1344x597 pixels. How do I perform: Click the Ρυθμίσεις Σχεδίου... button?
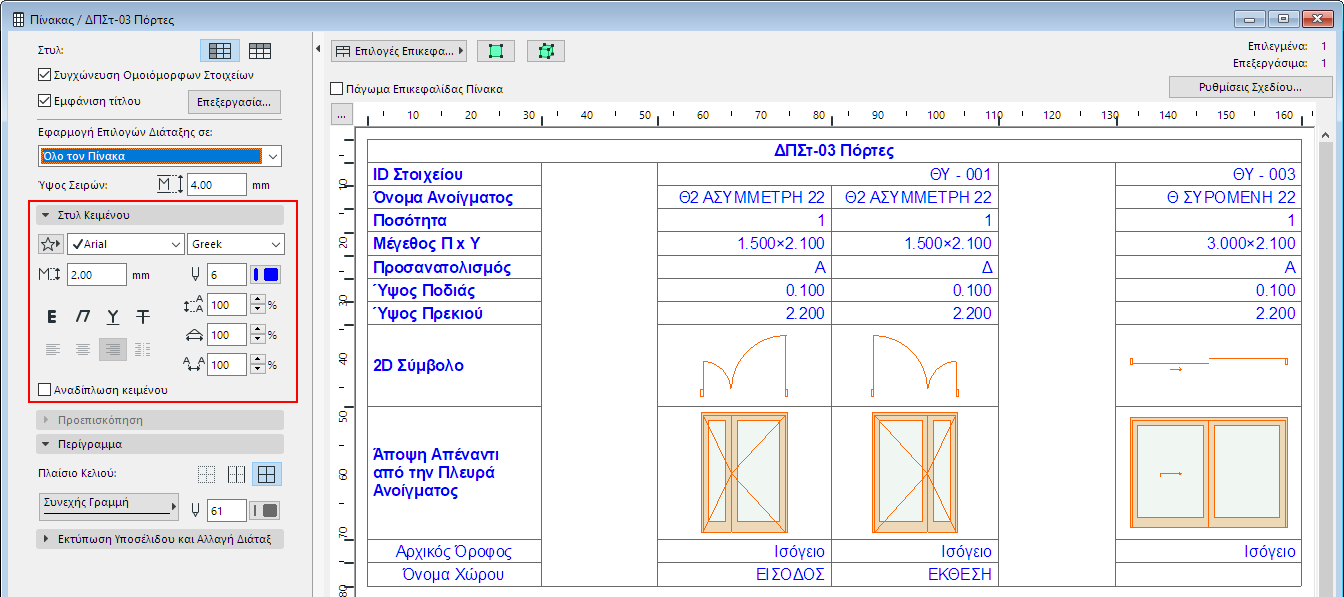click(1251, 87)
